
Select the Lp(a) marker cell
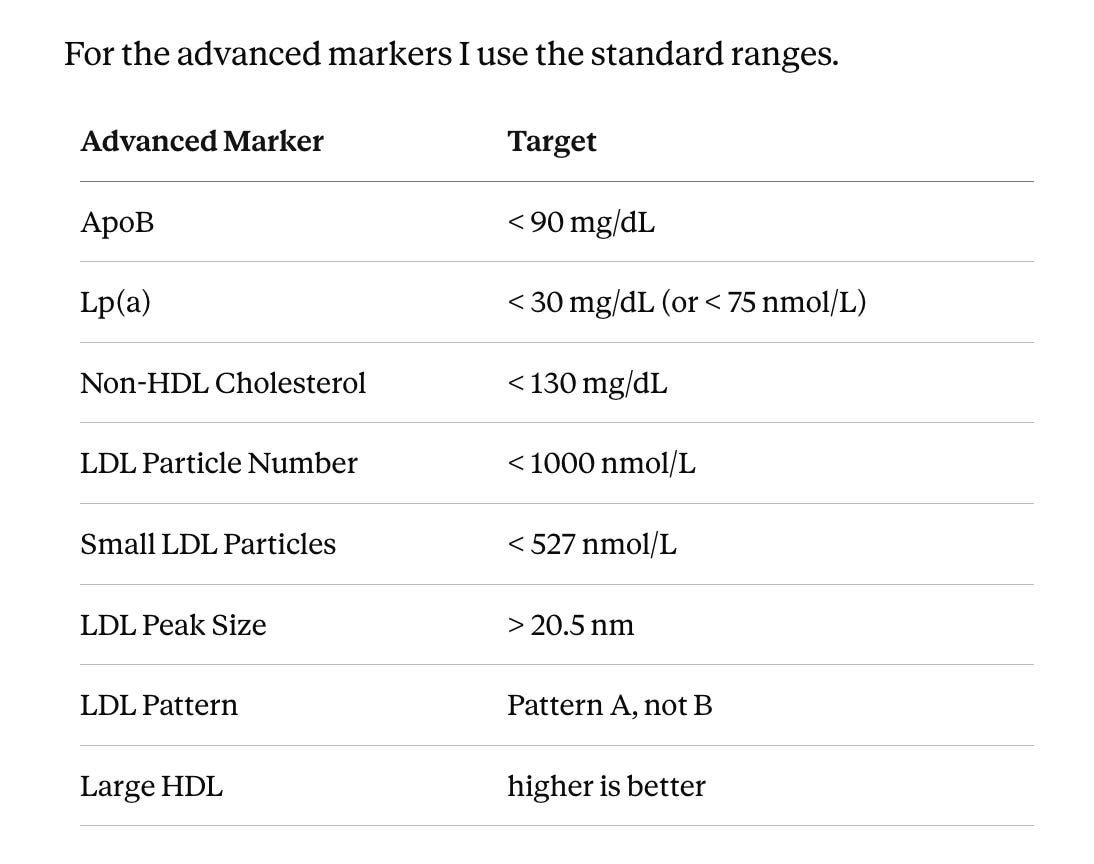[x=115, y=303]
